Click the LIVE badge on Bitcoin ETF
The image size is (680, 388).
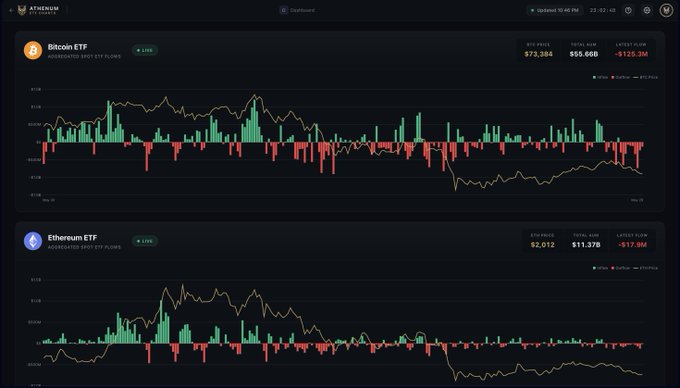[145, 50]
